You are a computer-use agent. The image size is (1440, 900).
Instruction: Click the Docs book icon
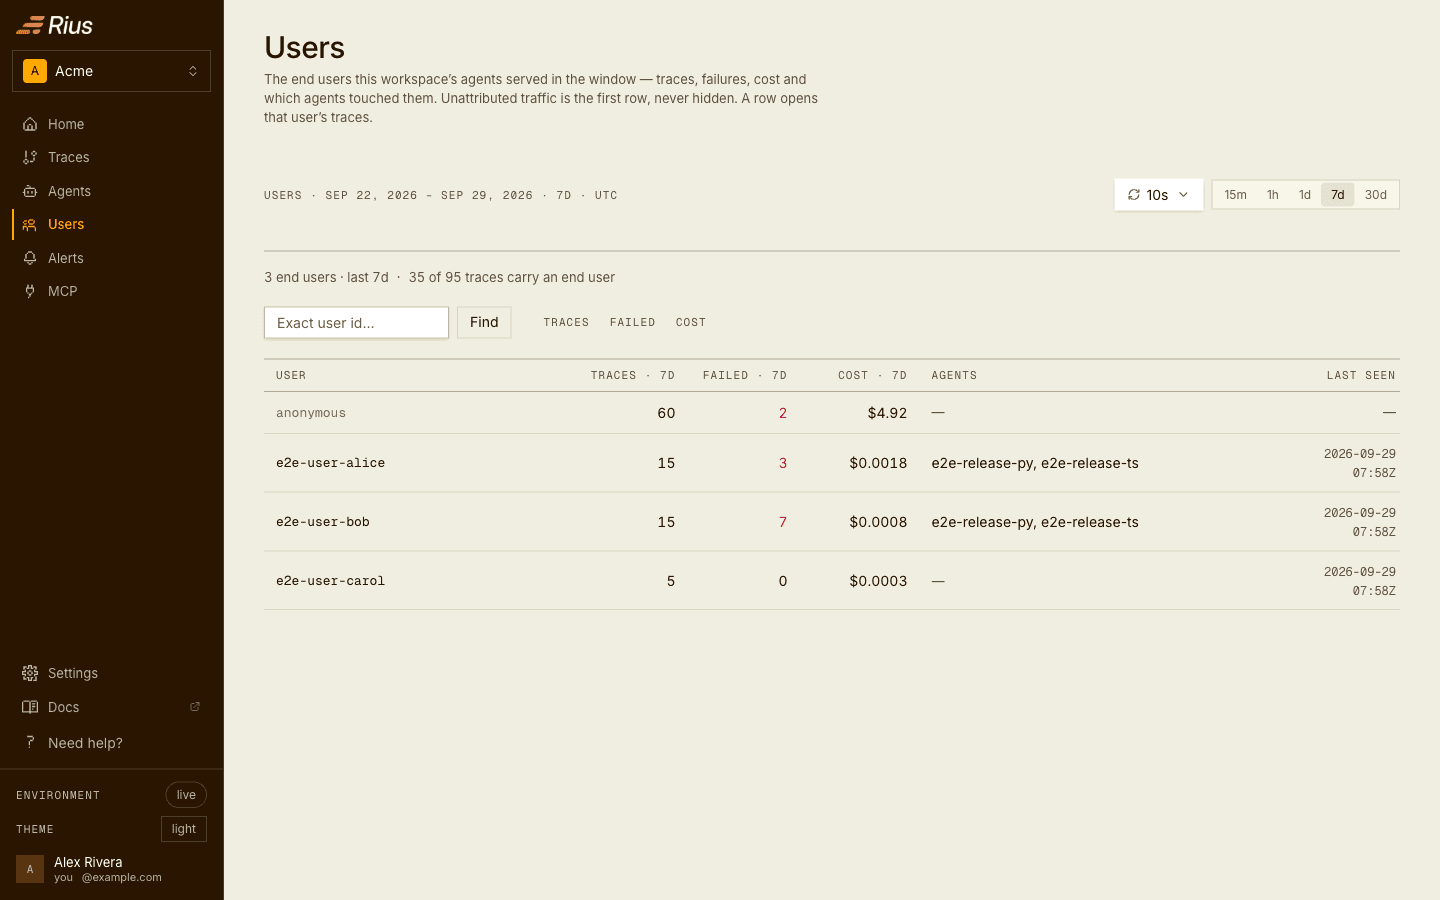pyautogui.click(x=30, y=707)
